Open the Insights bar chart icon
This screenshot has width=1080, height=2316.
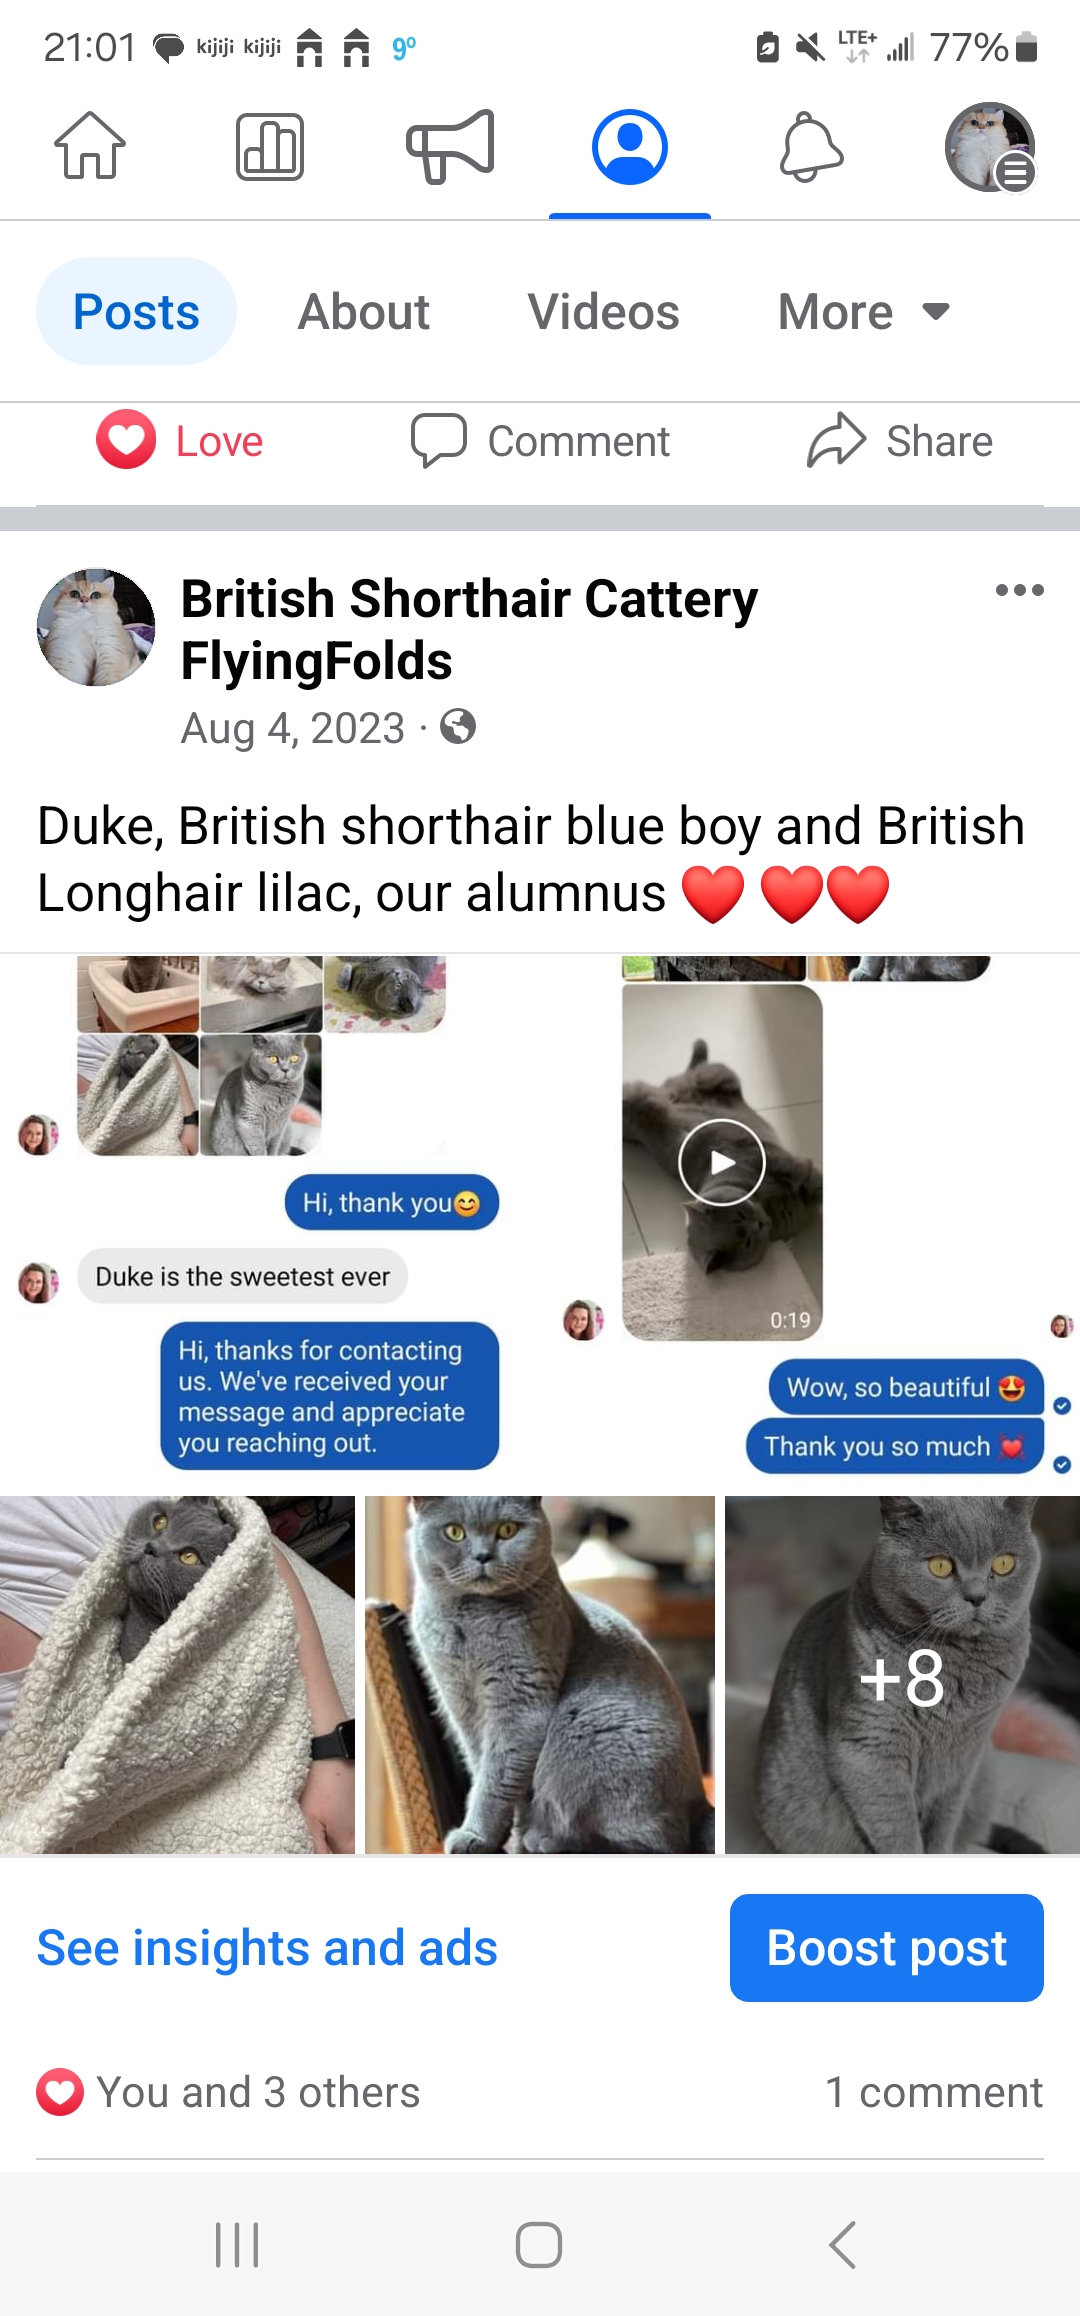(270, 146)
